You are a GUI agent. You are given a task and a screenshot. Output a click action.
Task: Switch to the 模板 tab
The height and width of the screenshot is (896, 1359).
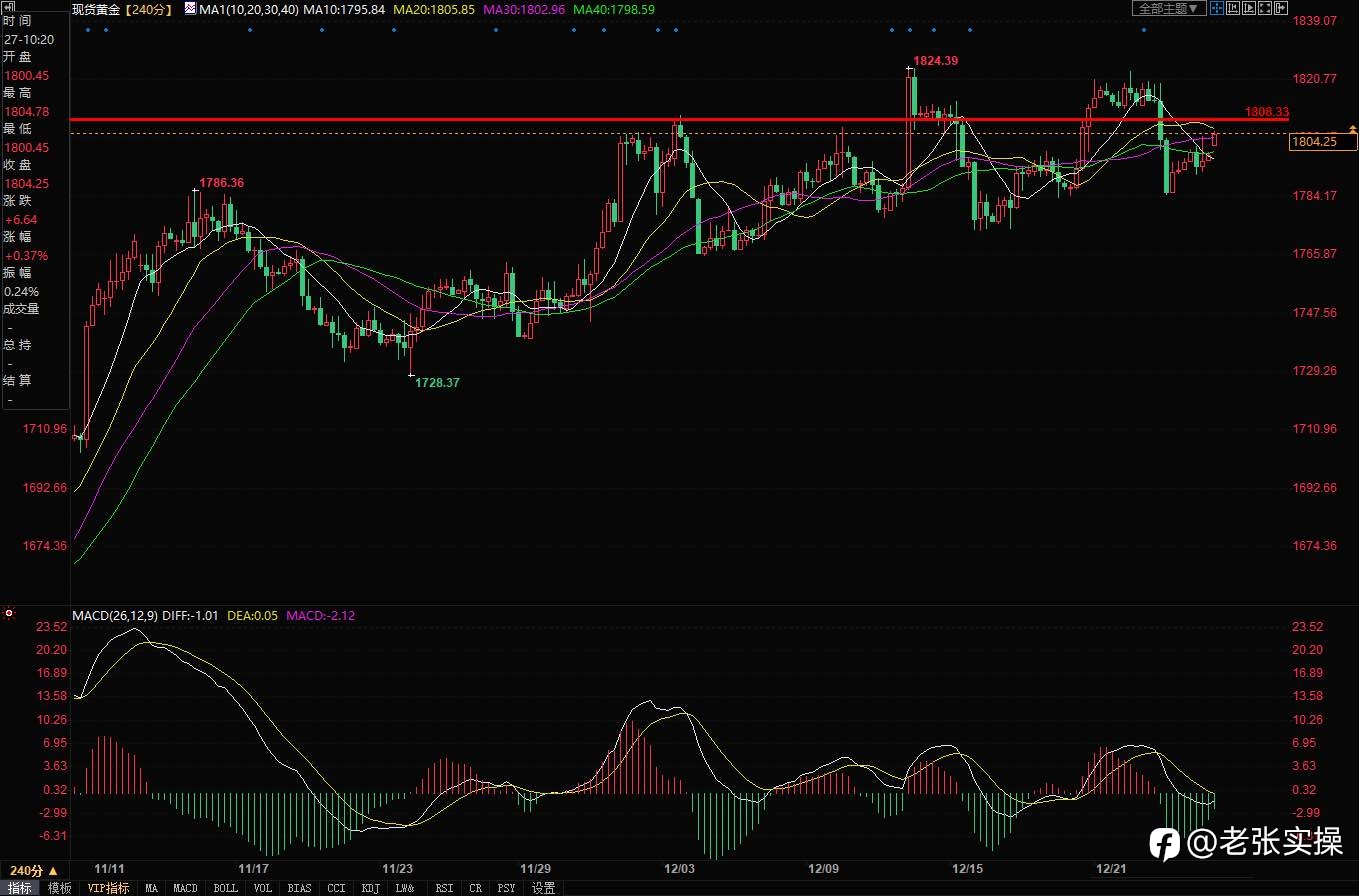tap(59, 888)
